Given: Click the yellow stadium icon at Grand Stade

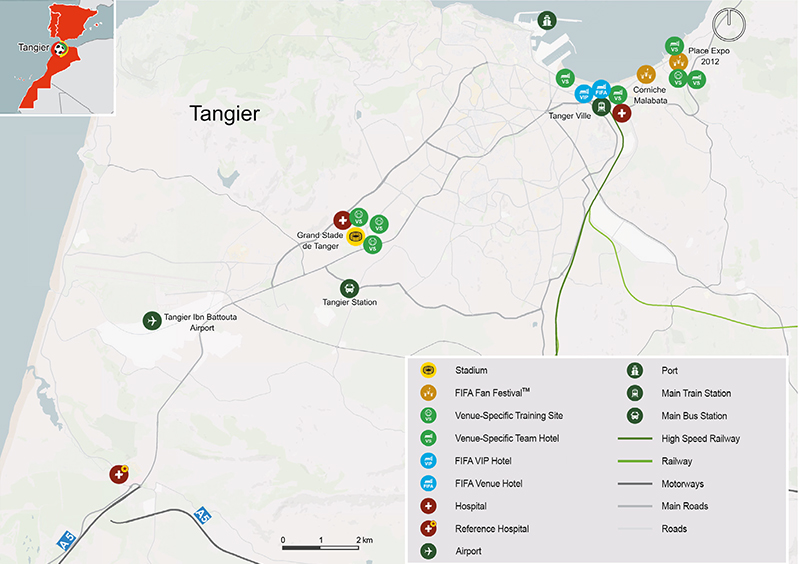Looking at the screenshot, I should 355,236.
